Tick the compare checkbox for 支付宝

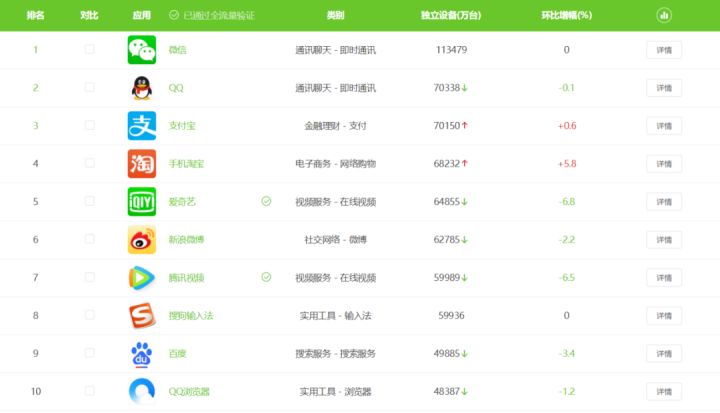(x=90, y=125)
